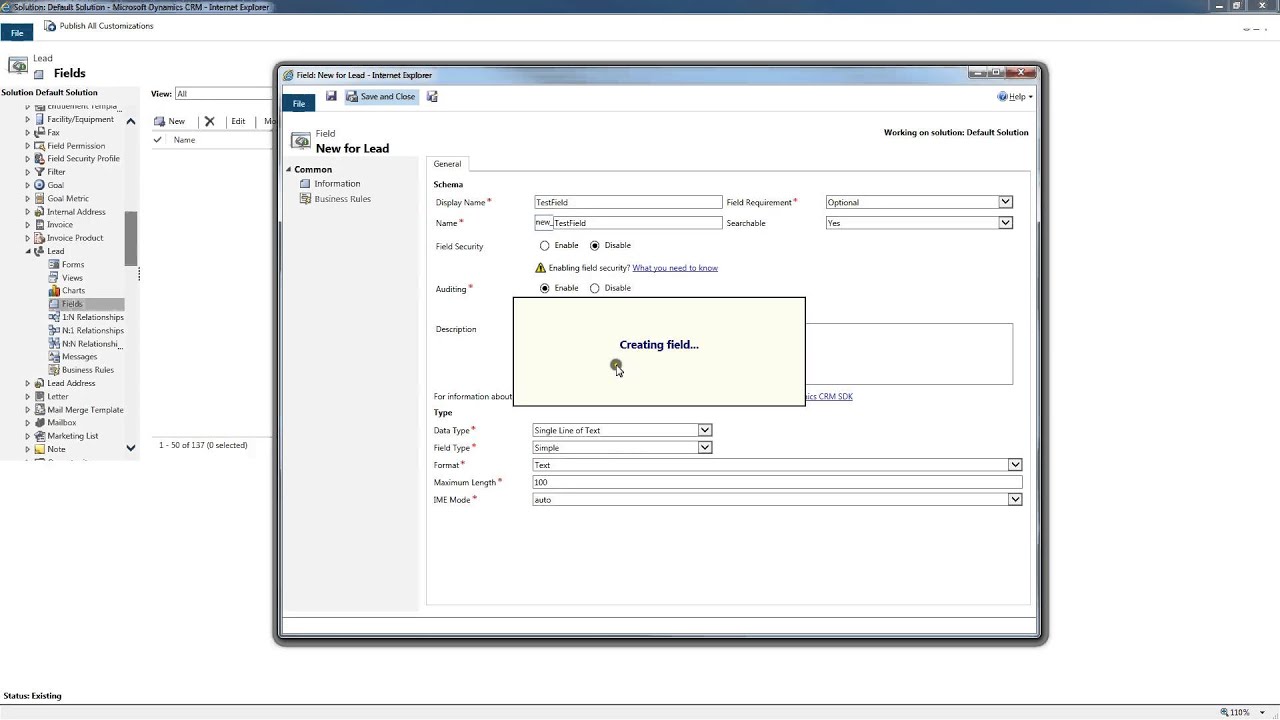Collapse the Lead node in solution tree
The height and width of the screenshot is (720, 1280).
(28, 251)
